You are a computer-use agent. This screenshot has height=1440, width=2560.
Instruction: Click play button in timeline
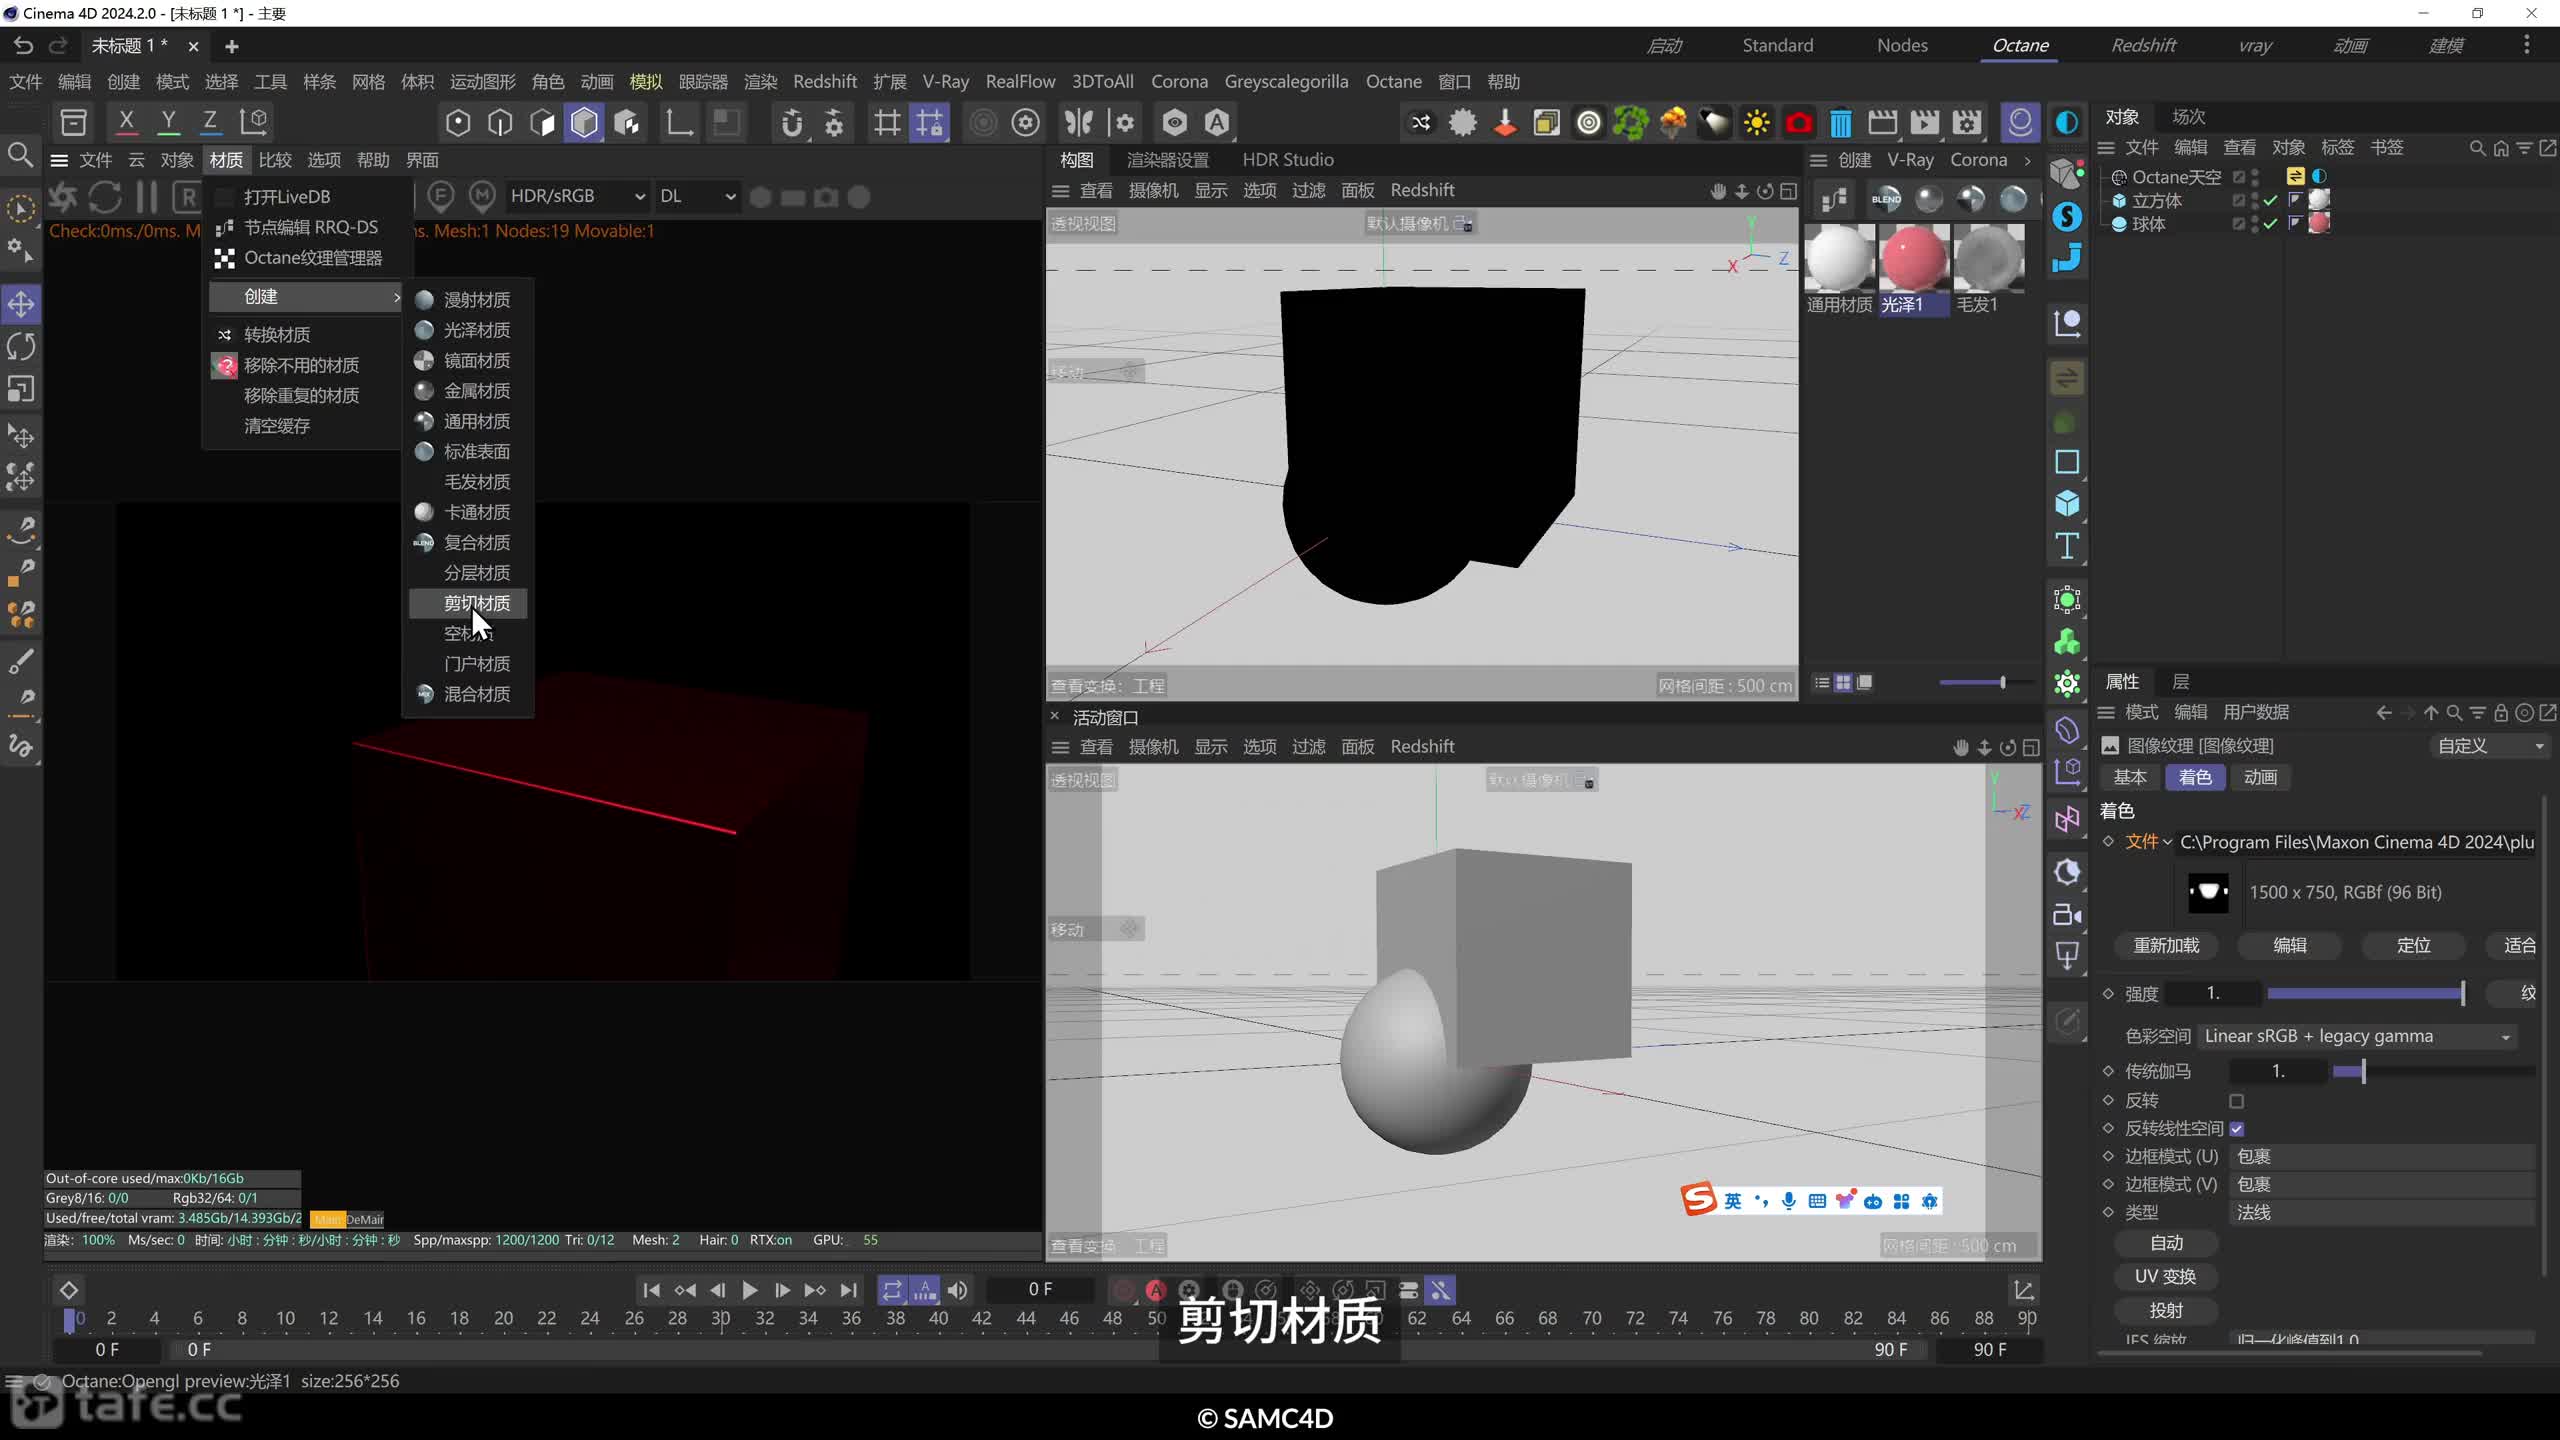point(749,1290)
